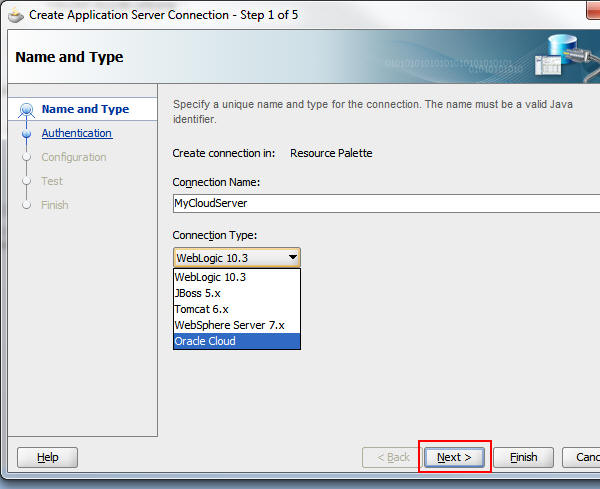Click the Test step bullet

[x=26, y=181]
